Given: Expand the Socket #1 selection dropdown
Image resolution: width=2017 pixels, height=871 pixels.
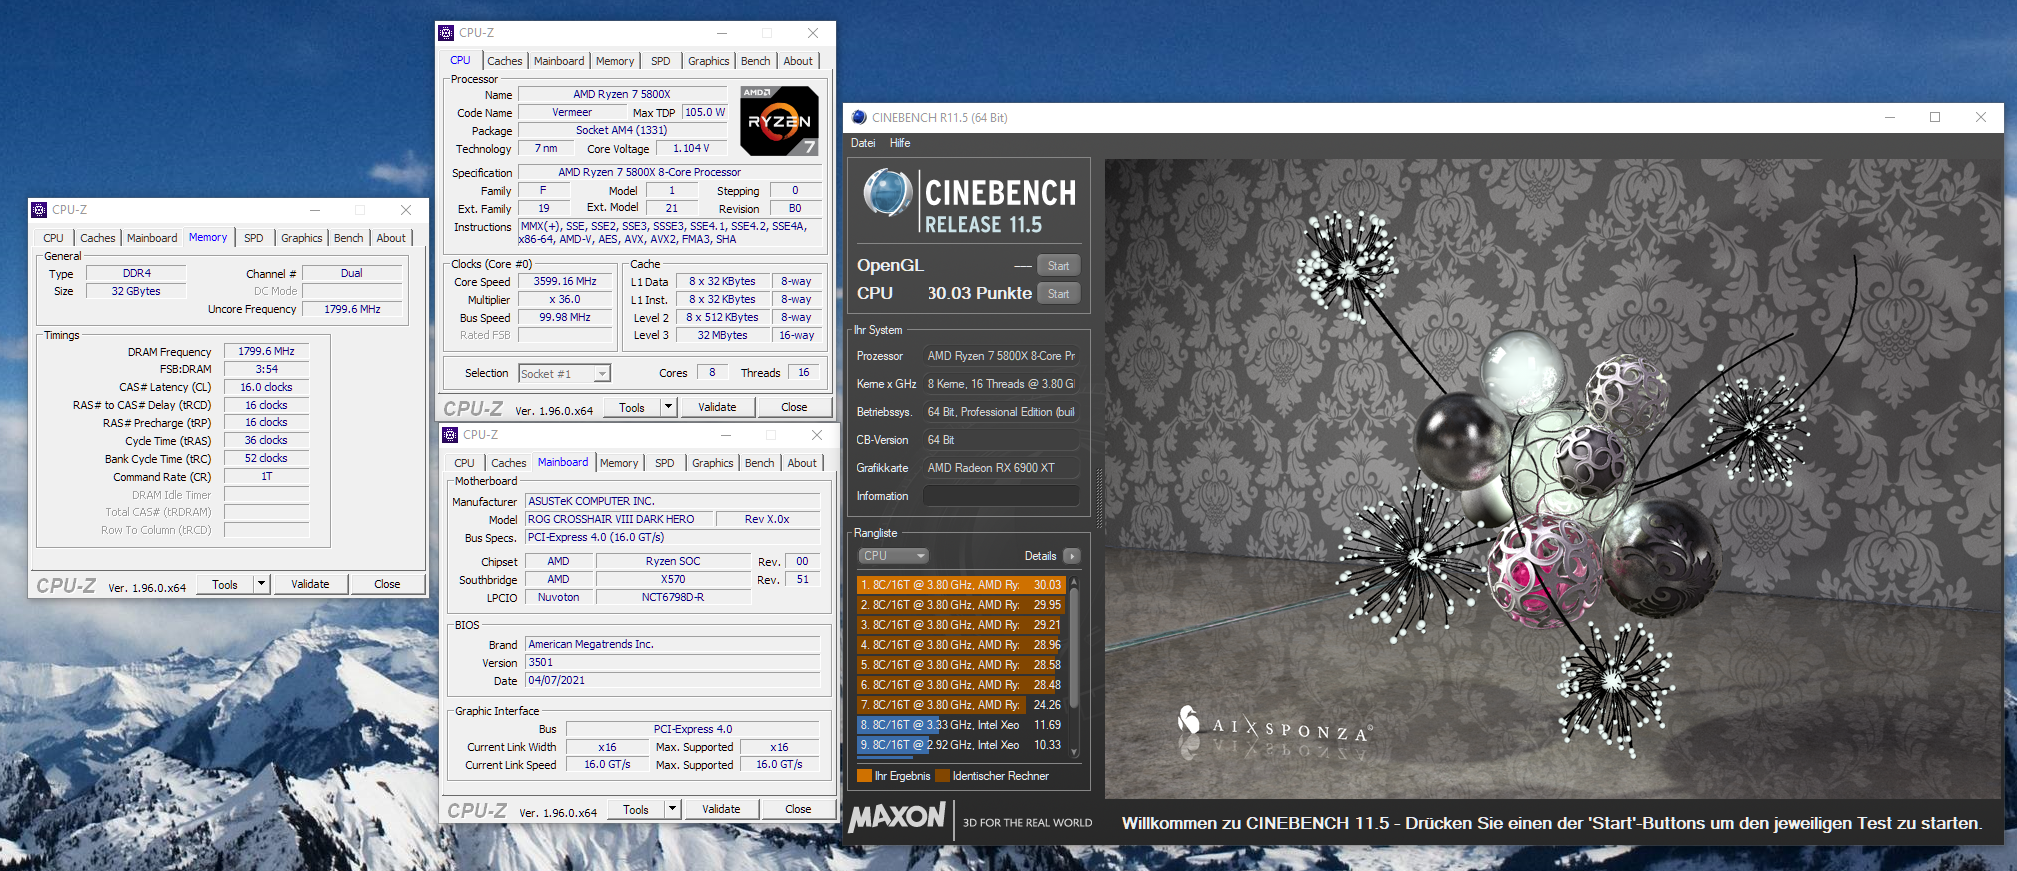Looking at the screenshot, I should 602,374.
